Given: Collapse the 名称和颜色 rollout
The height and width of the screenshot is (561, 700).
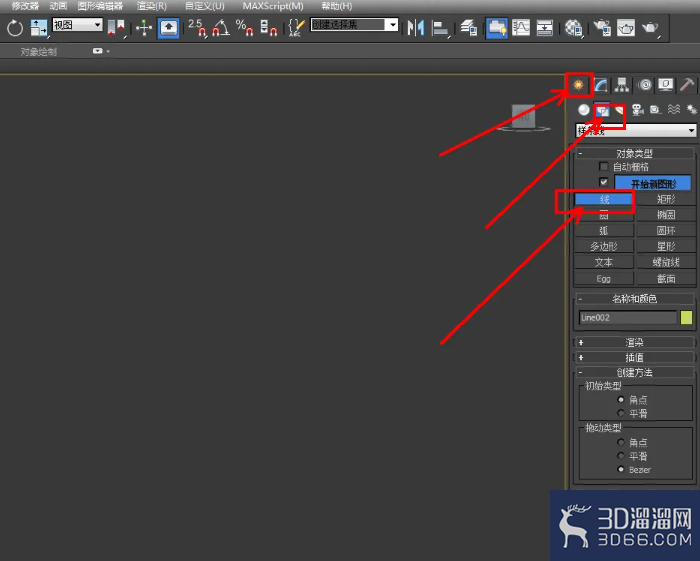Looking at the screenshot, I should pyautogui.click(x=634, y=299).
